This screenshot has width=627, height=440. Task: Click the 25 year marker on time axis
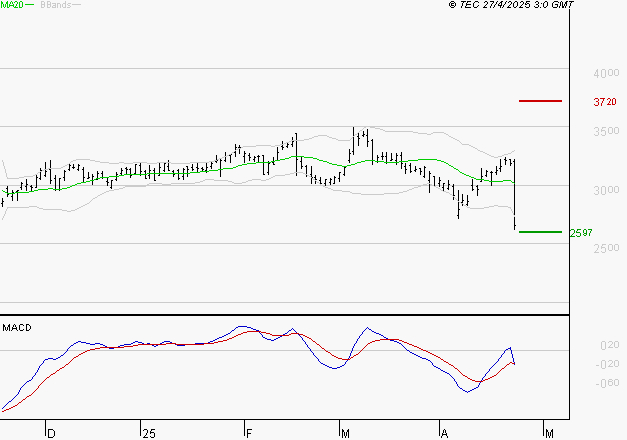coord(149,434)
